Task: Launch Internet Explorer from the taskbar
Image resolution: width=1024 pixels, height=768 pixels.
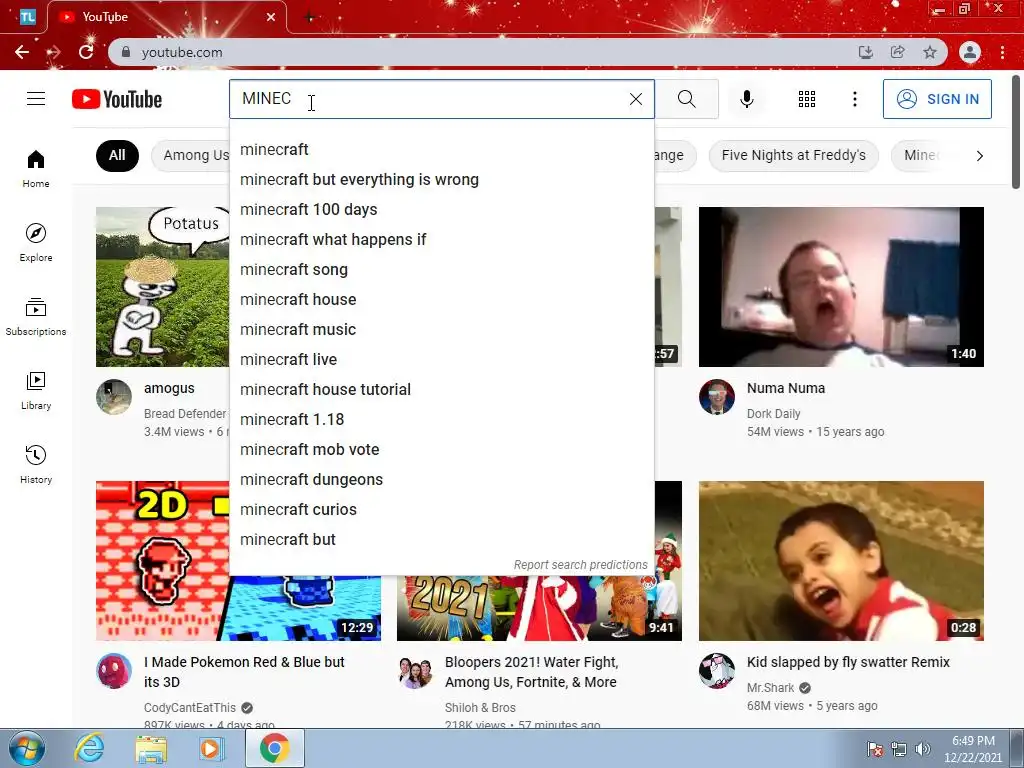Action: click(x=89, y=748)
